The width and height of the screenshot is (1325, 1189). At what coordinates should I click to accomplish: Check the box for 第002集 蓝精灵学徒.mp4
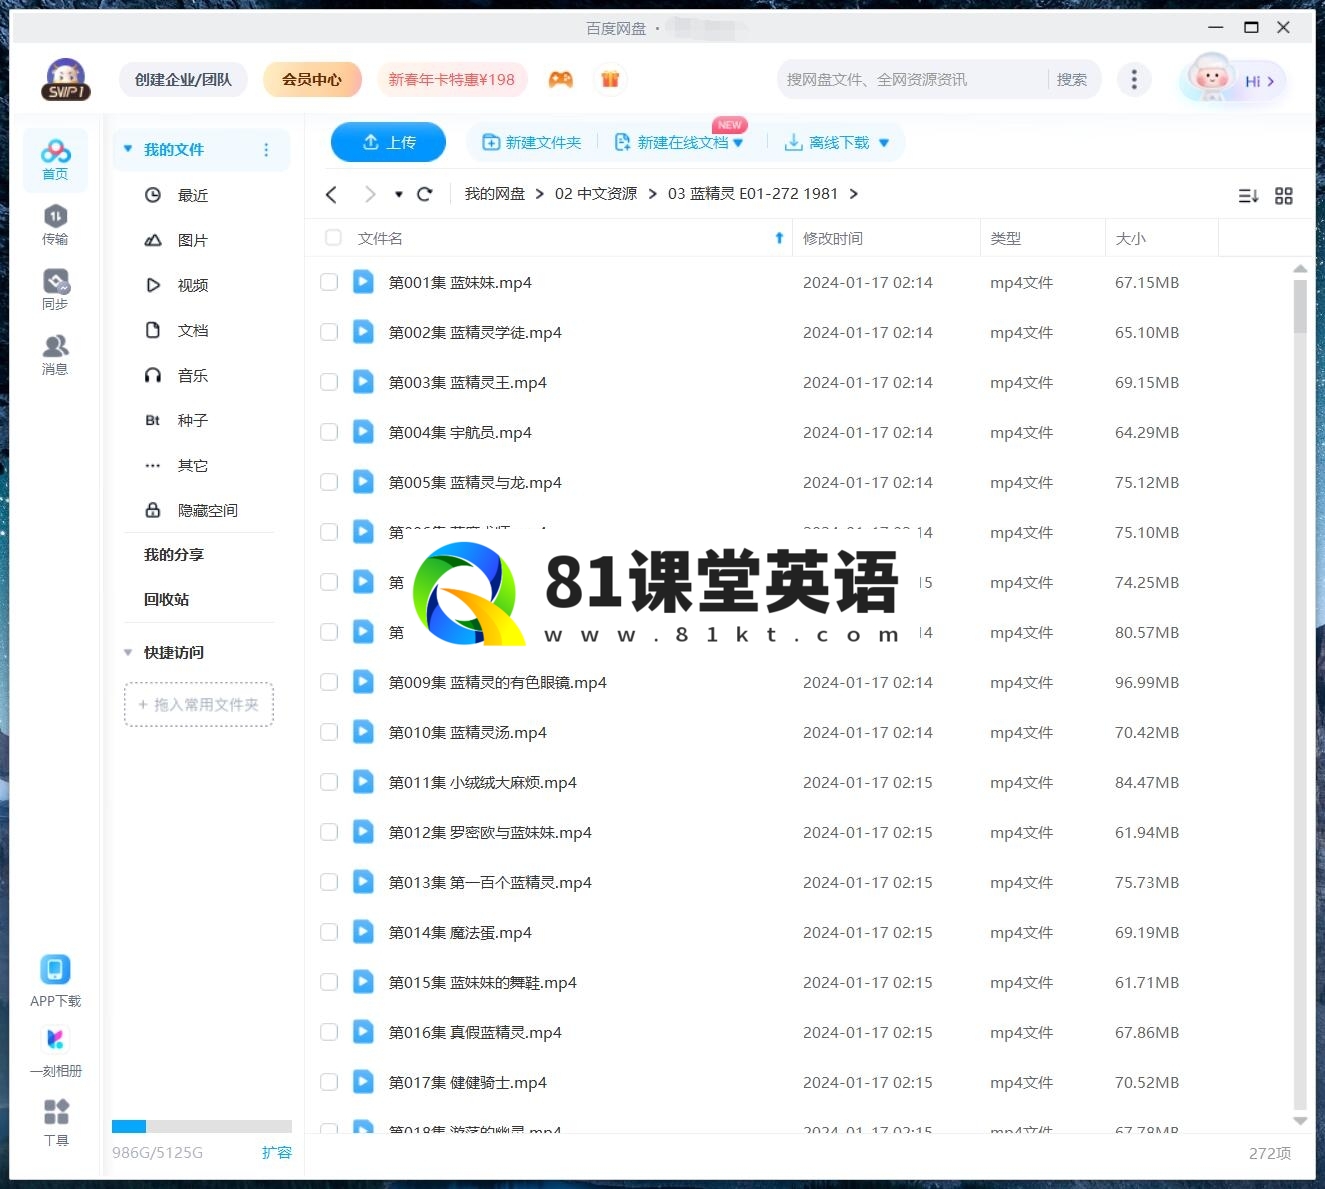pos(329,332)
